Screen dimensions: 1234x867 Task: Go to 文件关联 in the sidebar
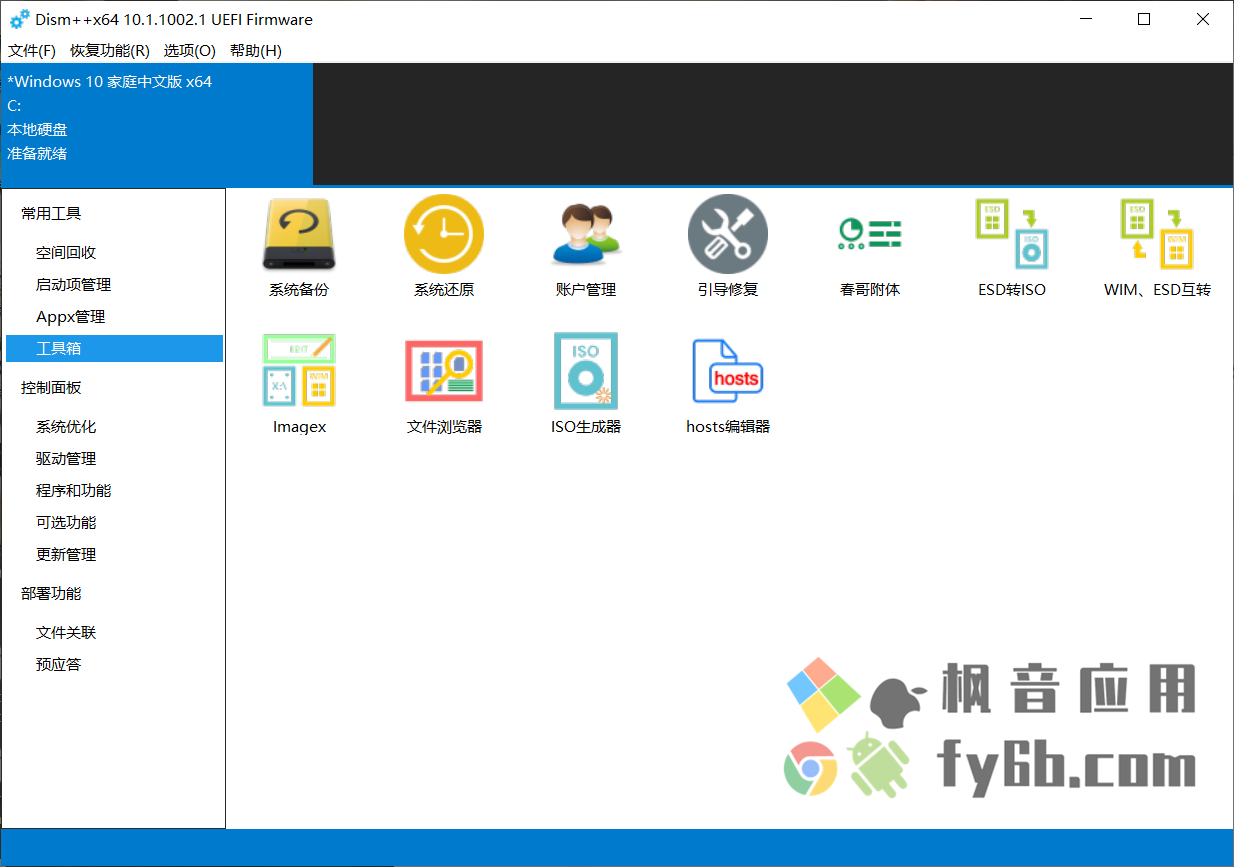pyautogui.click(x=114, y=633)
